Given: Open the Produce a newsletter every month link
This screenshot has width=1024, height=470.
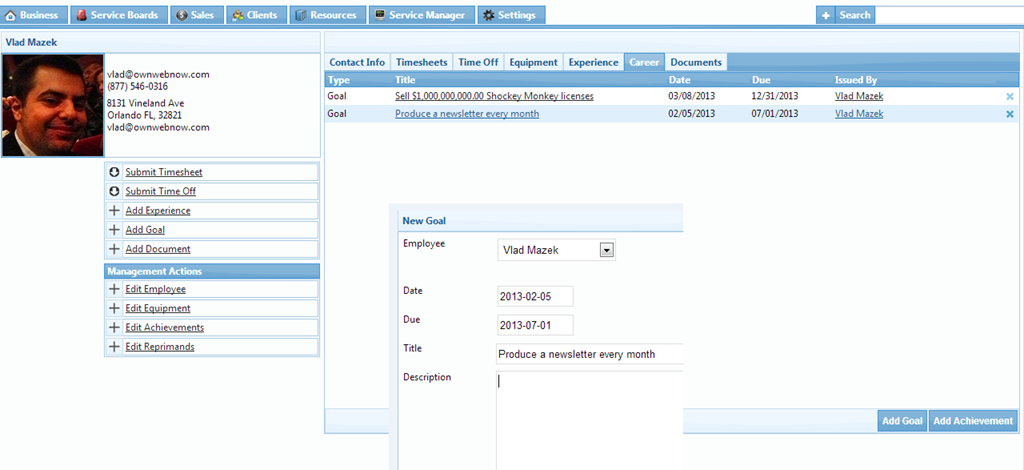Looking at the screenshot, I should (x=467, y=114).
